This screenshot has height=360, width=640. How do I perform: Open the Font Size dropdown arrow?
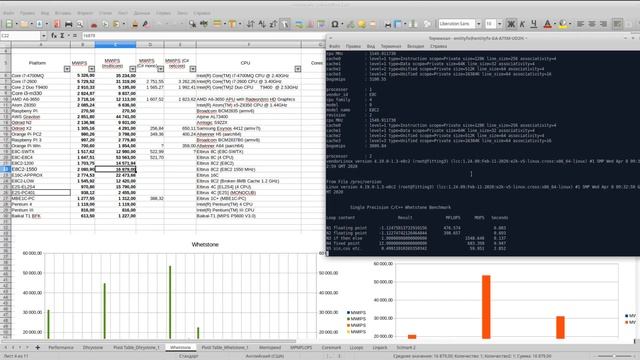click(x=500, y=24)
